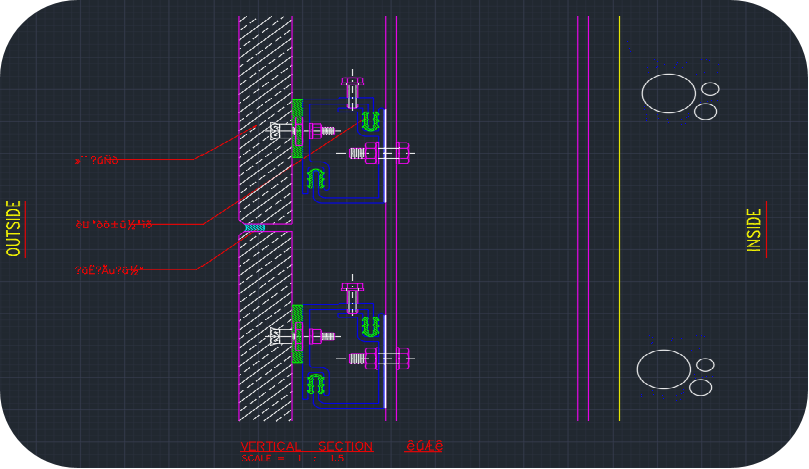Image resolution: width=809 pixels, height=469 pixels.
Task: Click the green pad on lower bracket
Action: [x=296, y=333]
